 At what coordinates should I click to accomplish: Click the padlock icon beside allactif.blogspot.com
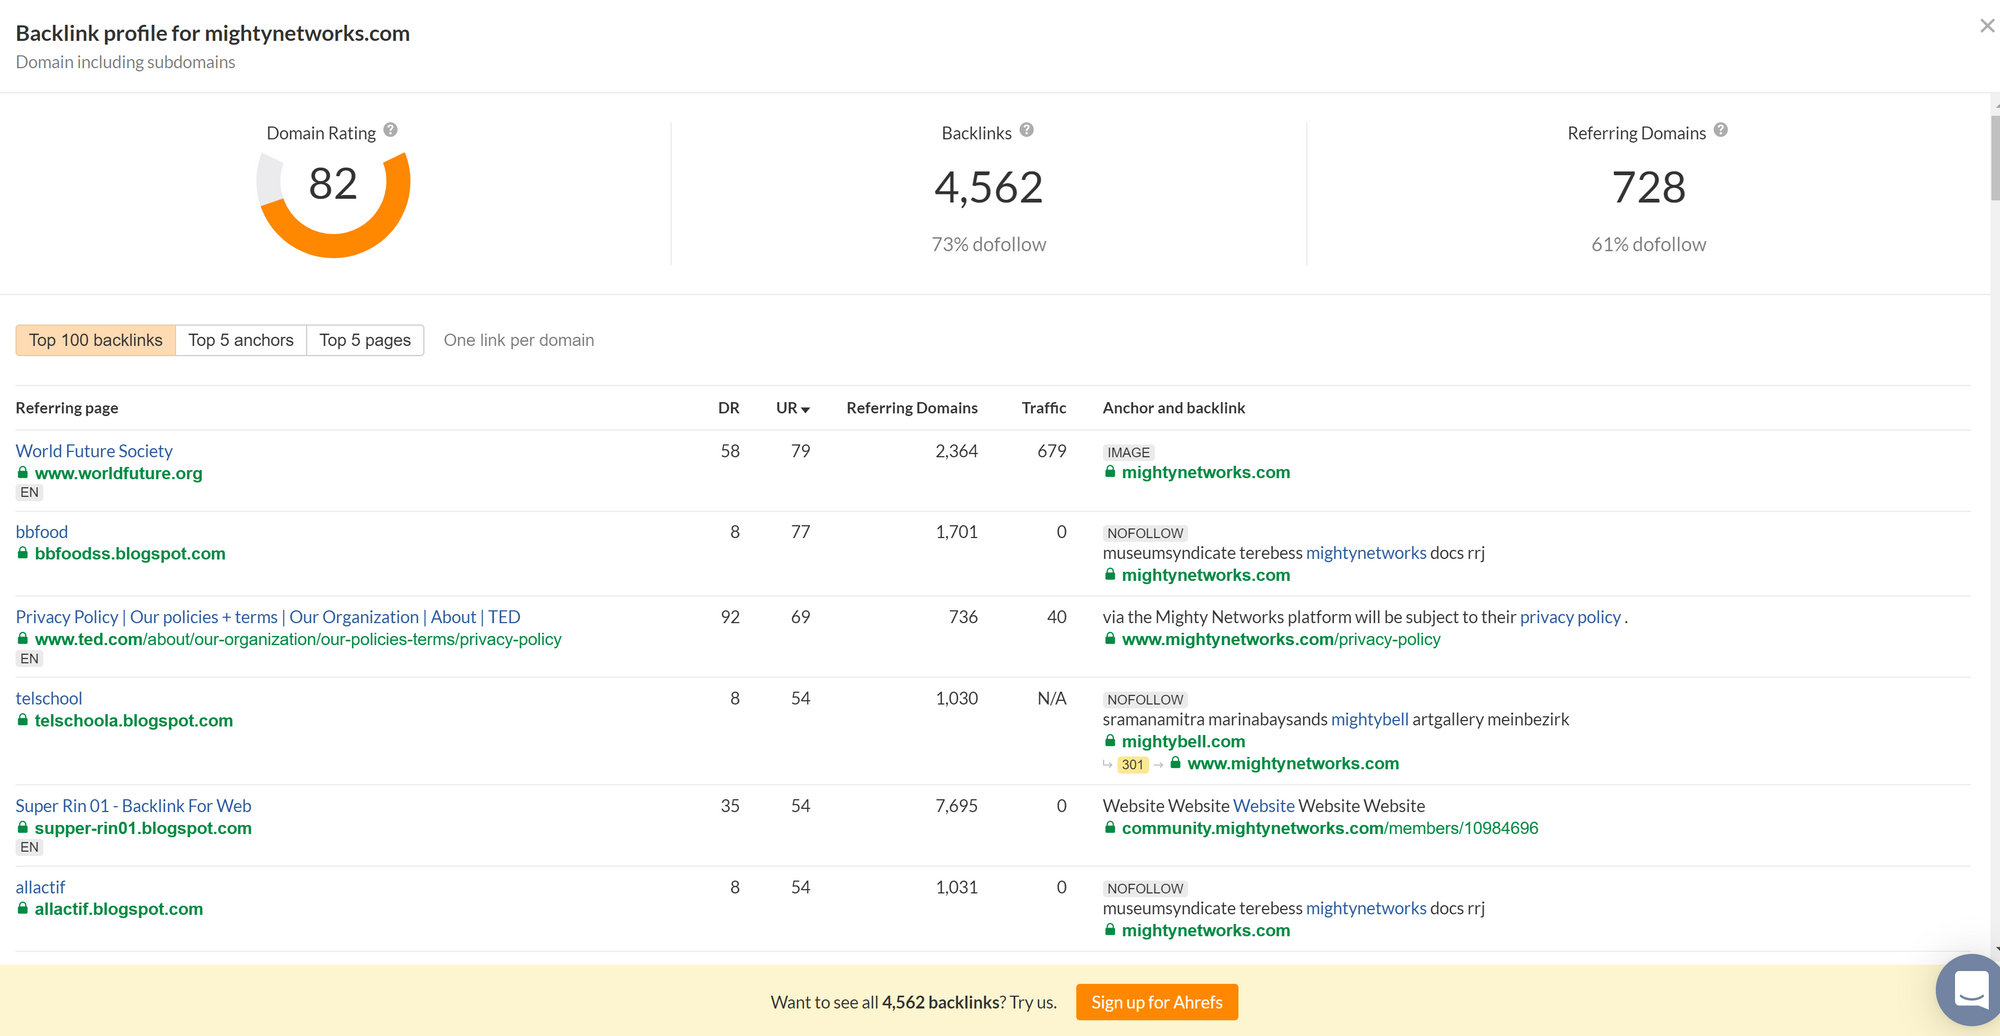(23, 908)
